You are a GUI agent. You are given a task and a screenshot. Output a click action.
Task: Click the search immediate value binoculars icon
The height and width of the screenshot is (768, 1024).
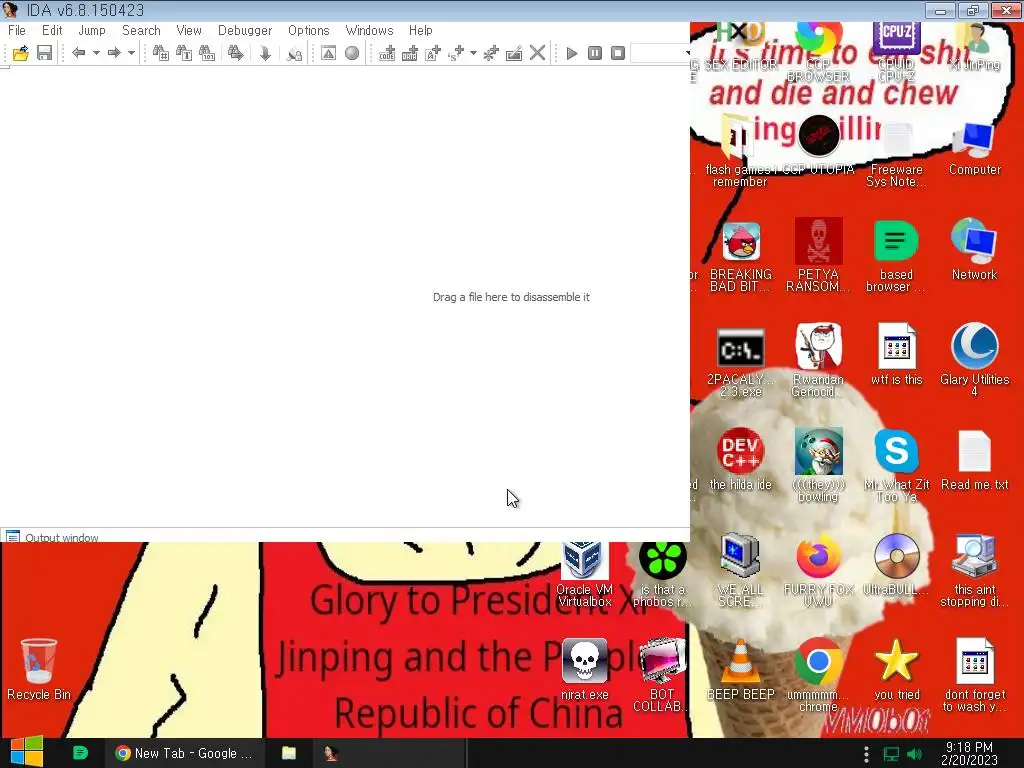tap(161, 53)
